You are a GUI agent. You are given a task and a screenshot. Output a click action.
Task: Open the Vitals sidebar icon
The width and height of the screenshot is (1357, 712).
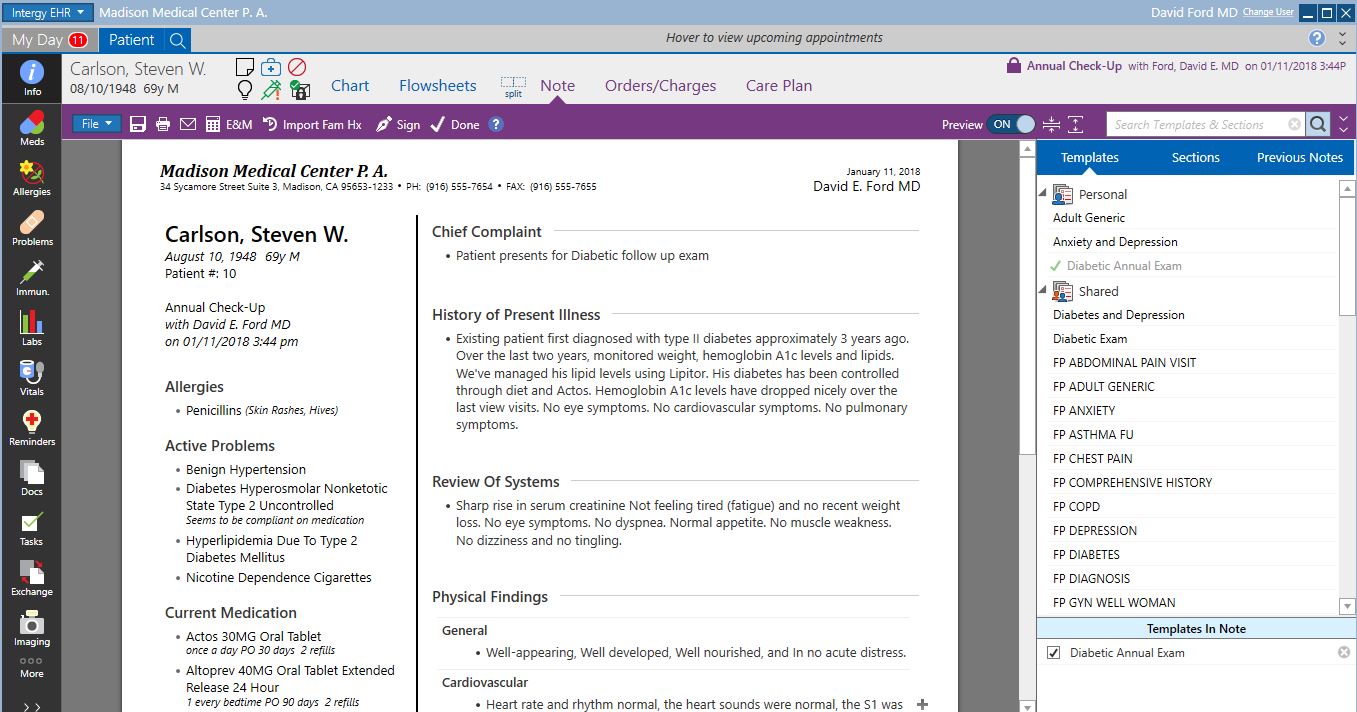click(32, 378)
